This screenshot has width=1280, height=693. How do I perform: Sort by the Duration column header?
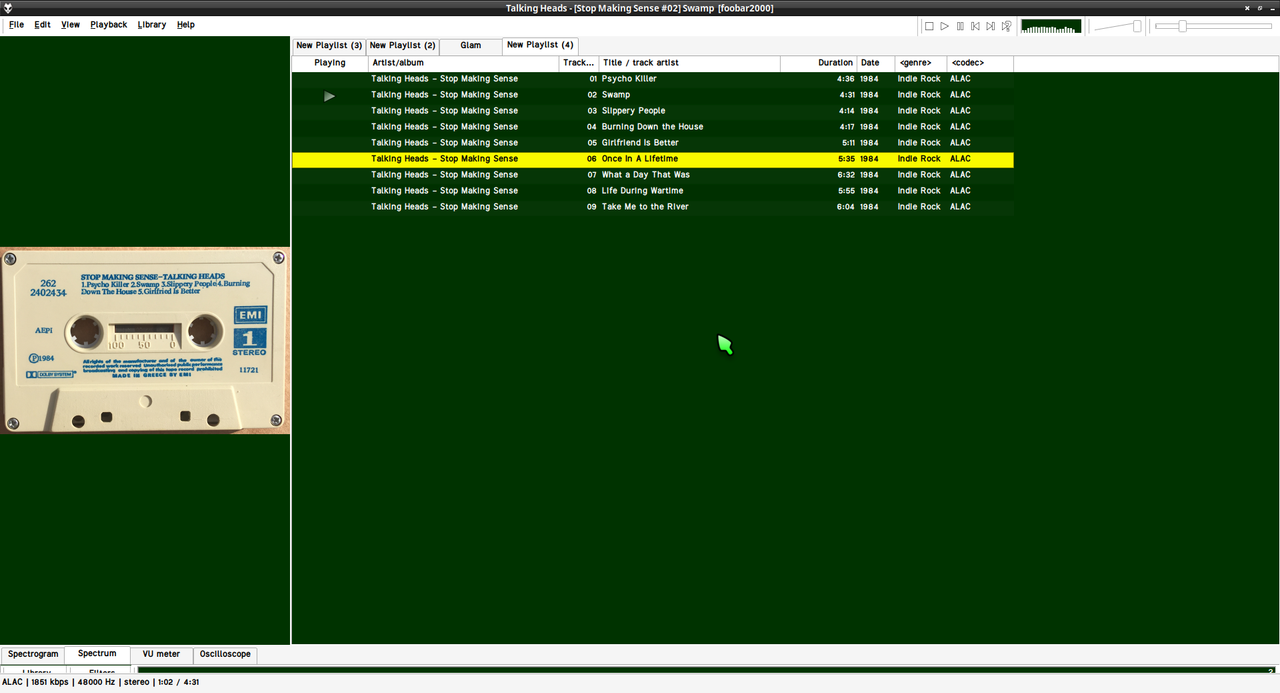[x=819, y=63]
